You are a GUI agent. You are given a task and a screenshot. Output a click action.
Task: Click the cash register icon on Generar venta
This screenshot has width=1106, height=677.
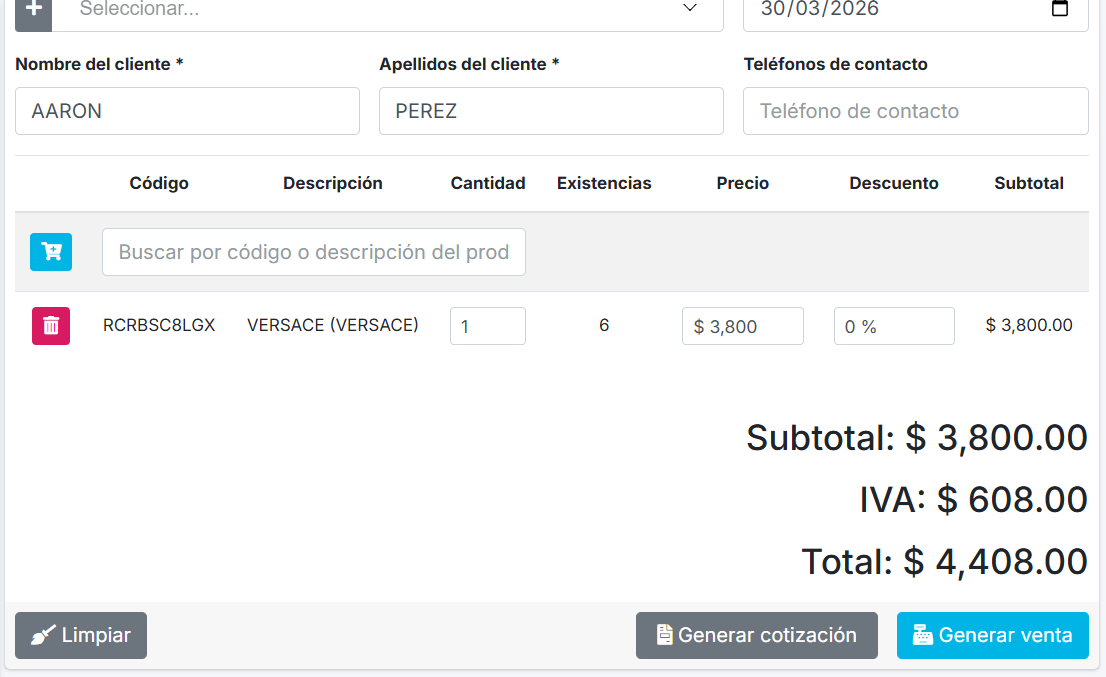(923, 635)
